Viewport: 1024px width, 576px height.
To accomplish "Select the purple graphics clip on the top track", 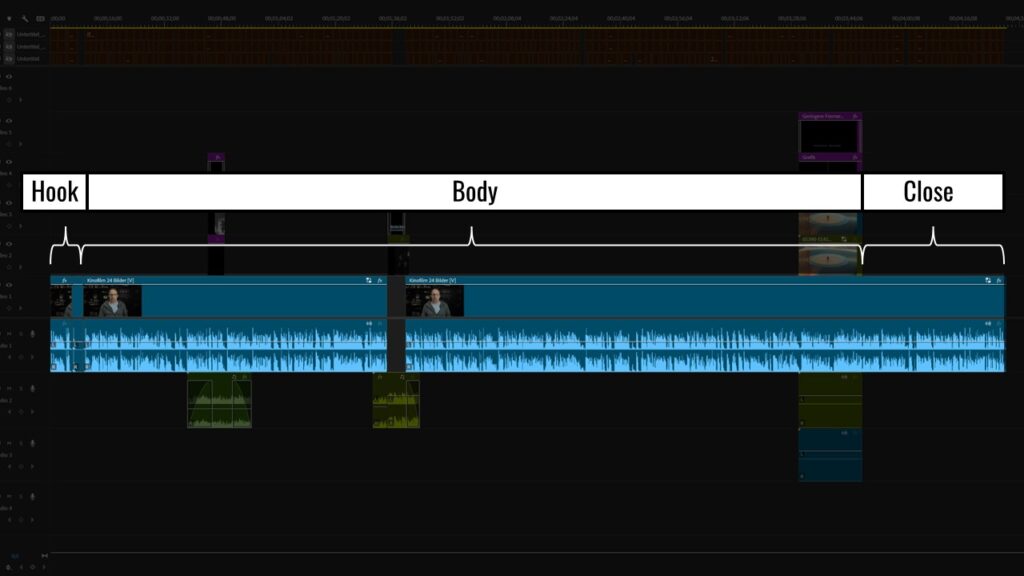I will [x=829, y=135].
